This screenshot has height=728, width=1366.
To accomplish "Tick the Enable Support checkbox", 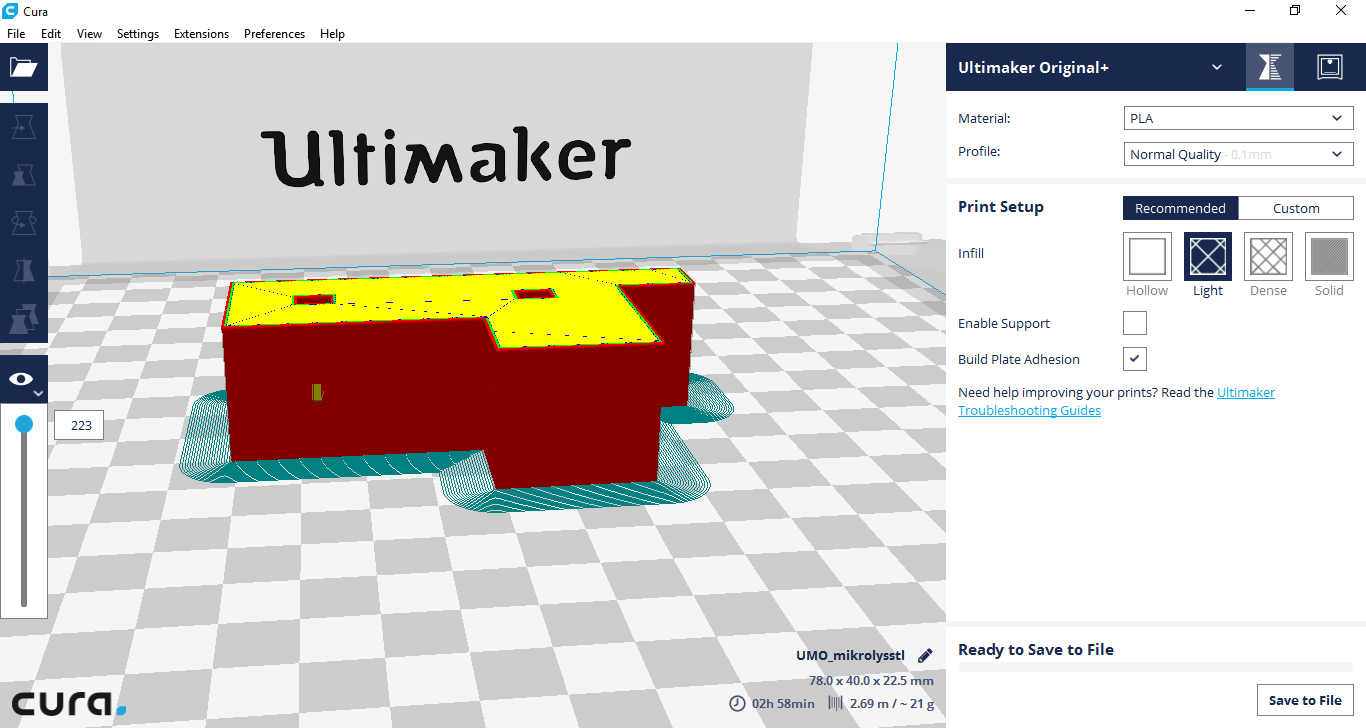I will click(1135, 323).
